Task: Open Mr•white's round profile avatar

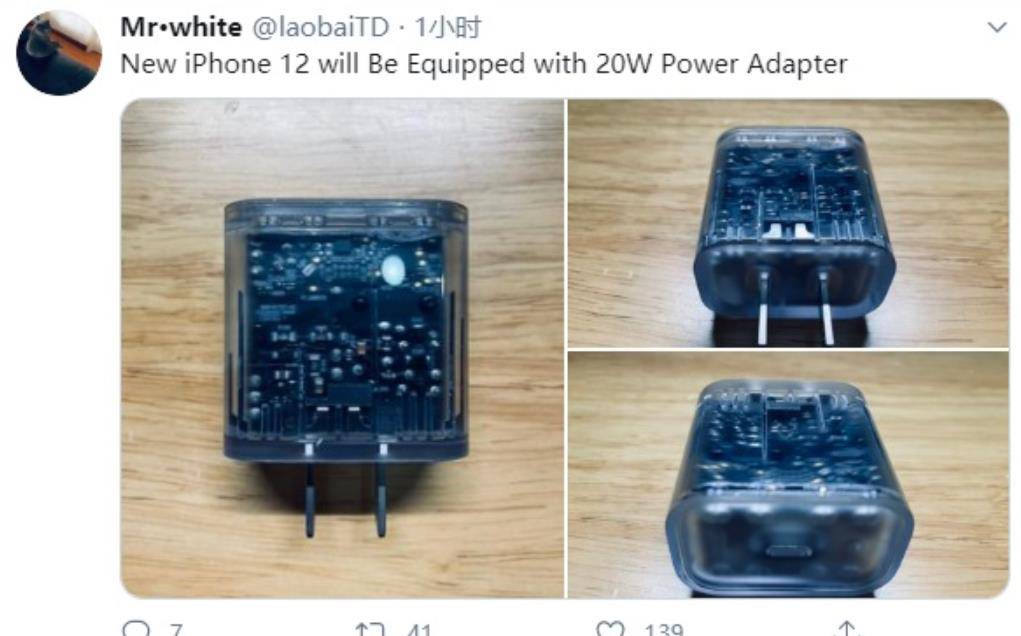Action: (x=59, y=53)
